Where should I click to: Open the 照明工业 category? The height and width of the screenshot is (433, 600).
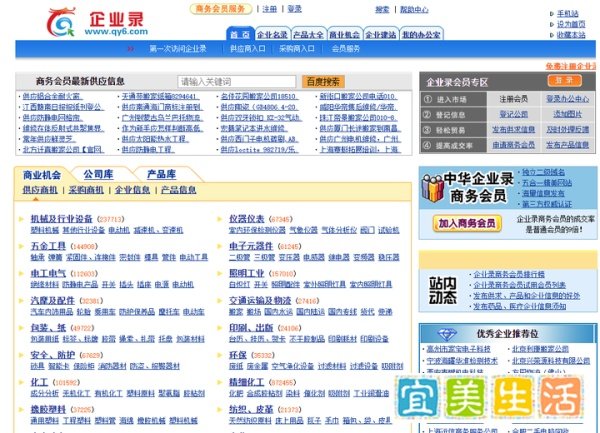[246, 273]
